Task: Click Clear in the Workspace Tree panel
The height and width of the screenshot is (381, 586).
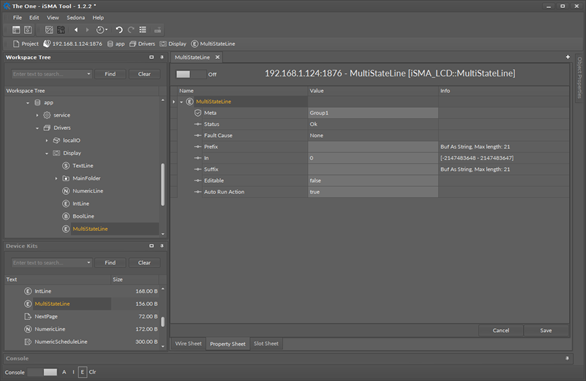Action: [144, 74]
